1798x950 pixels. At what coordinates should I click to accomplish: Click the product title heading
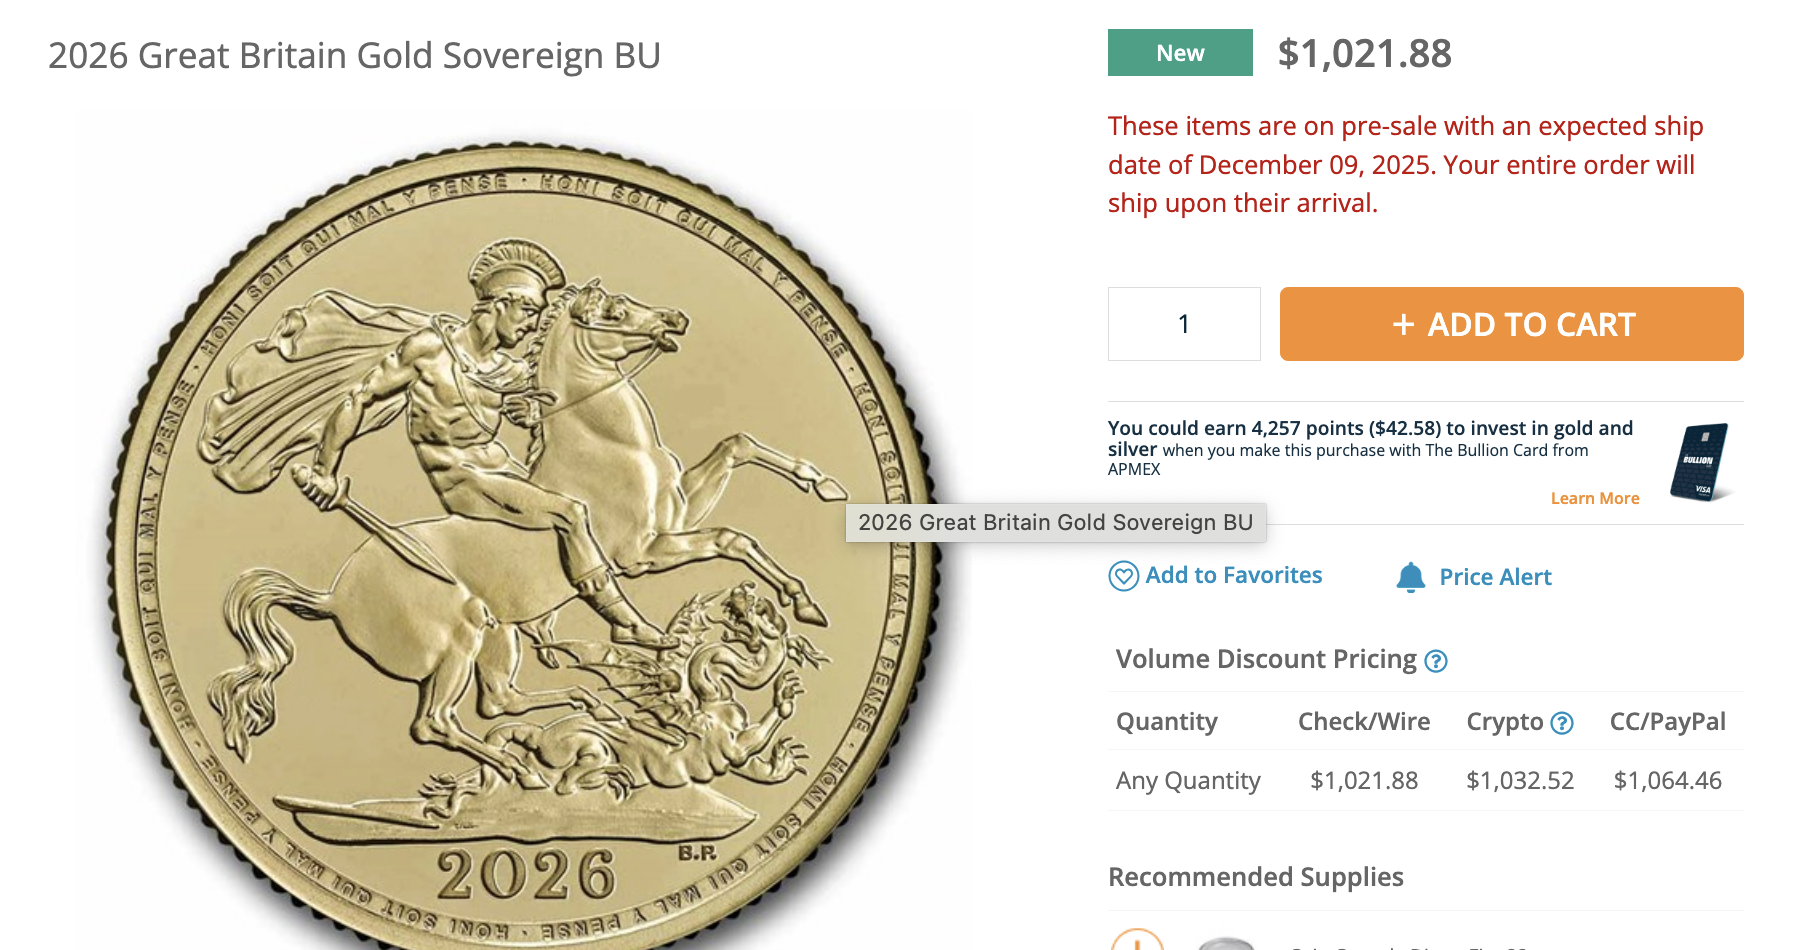coord(354,56)
